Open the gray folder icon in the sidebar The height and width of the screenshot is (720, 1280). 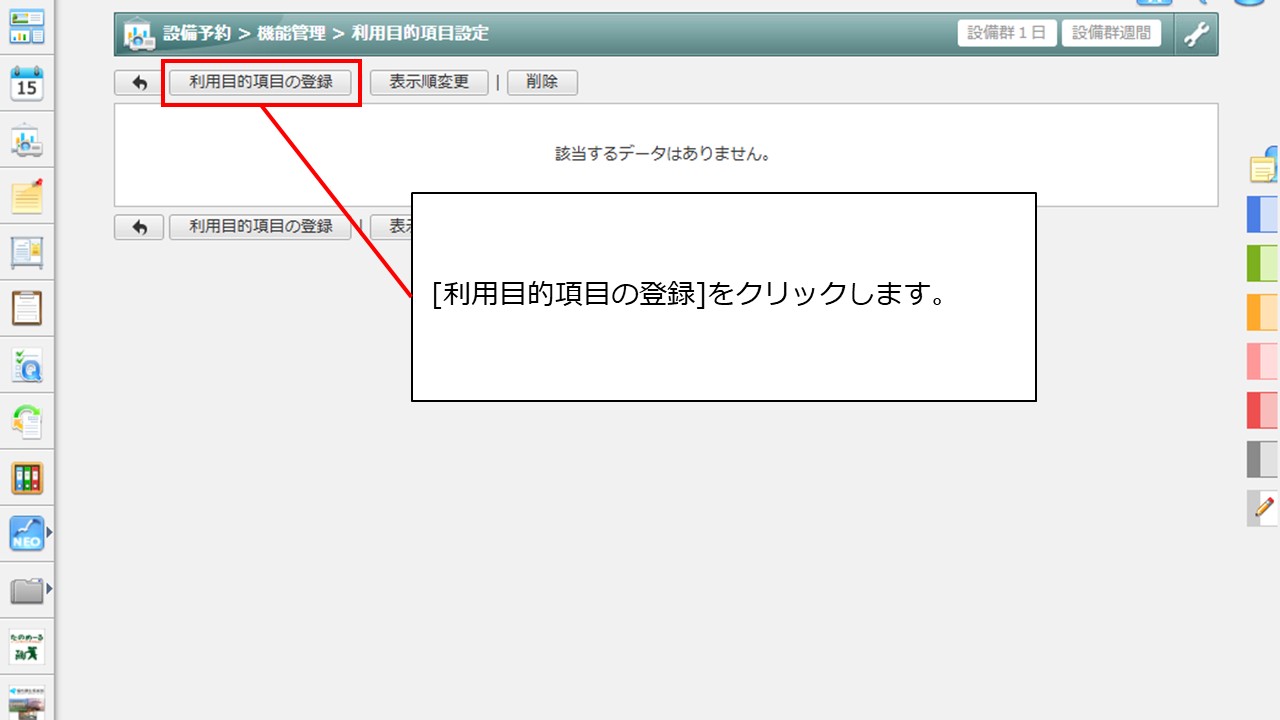point(27,591)
